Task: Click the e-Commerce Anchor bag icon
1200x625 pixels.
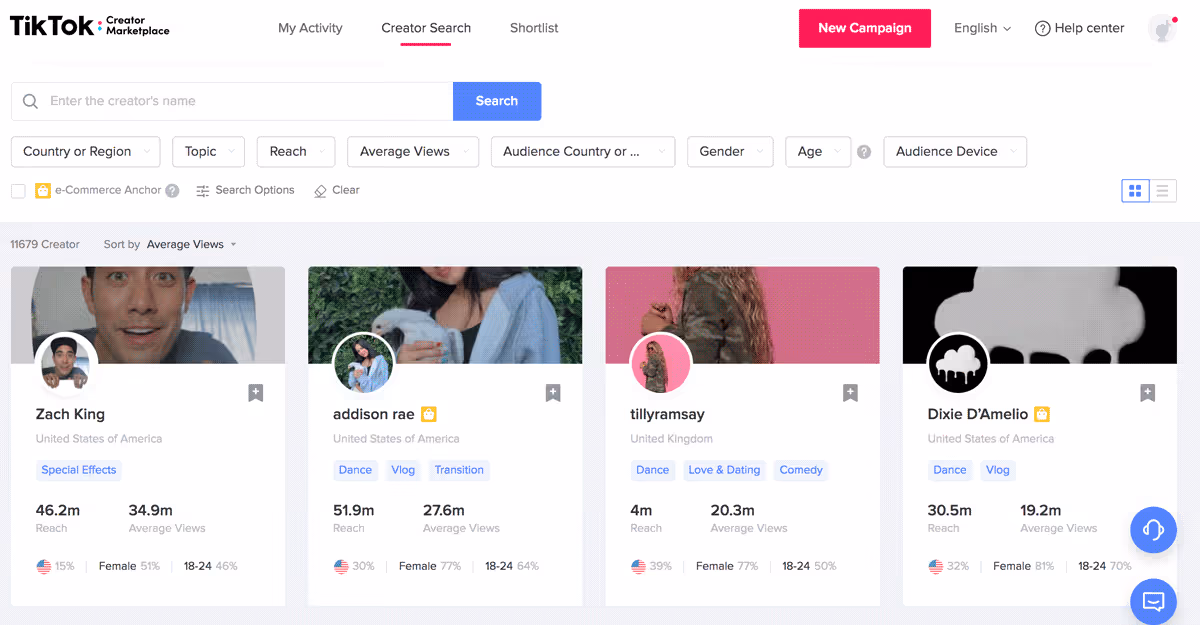Action: tap(43, 190)
